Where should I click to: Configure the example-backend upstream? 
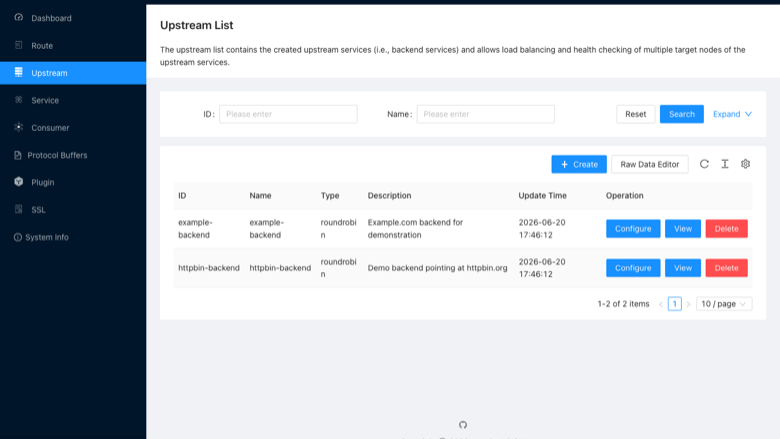633,229
